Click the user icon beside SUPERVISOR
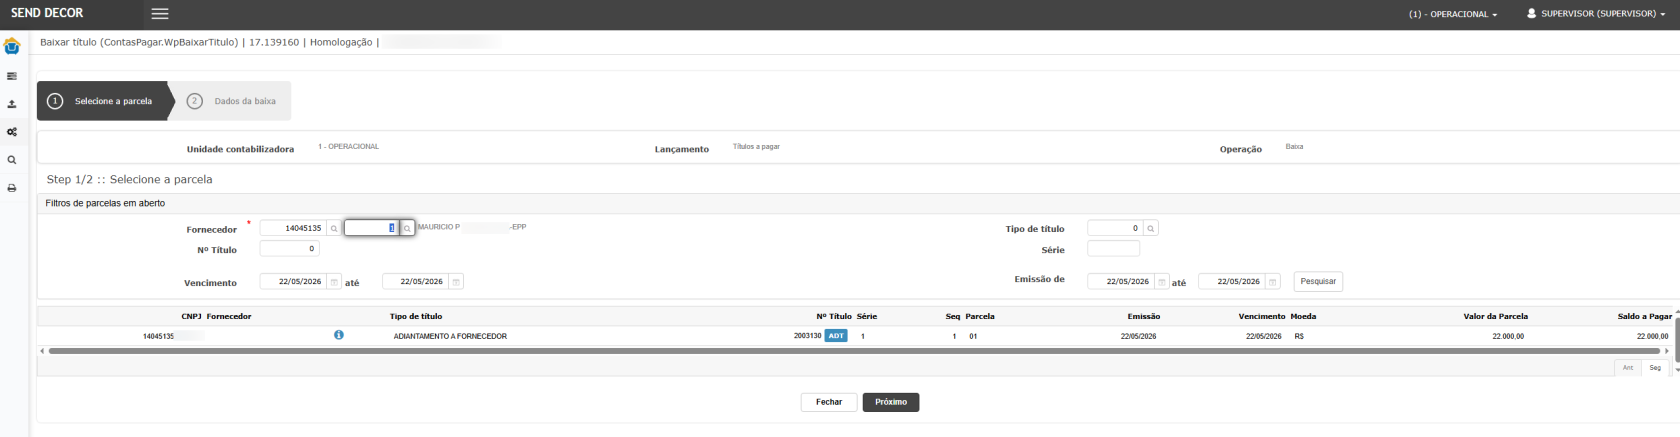 tap(1531, 14)
